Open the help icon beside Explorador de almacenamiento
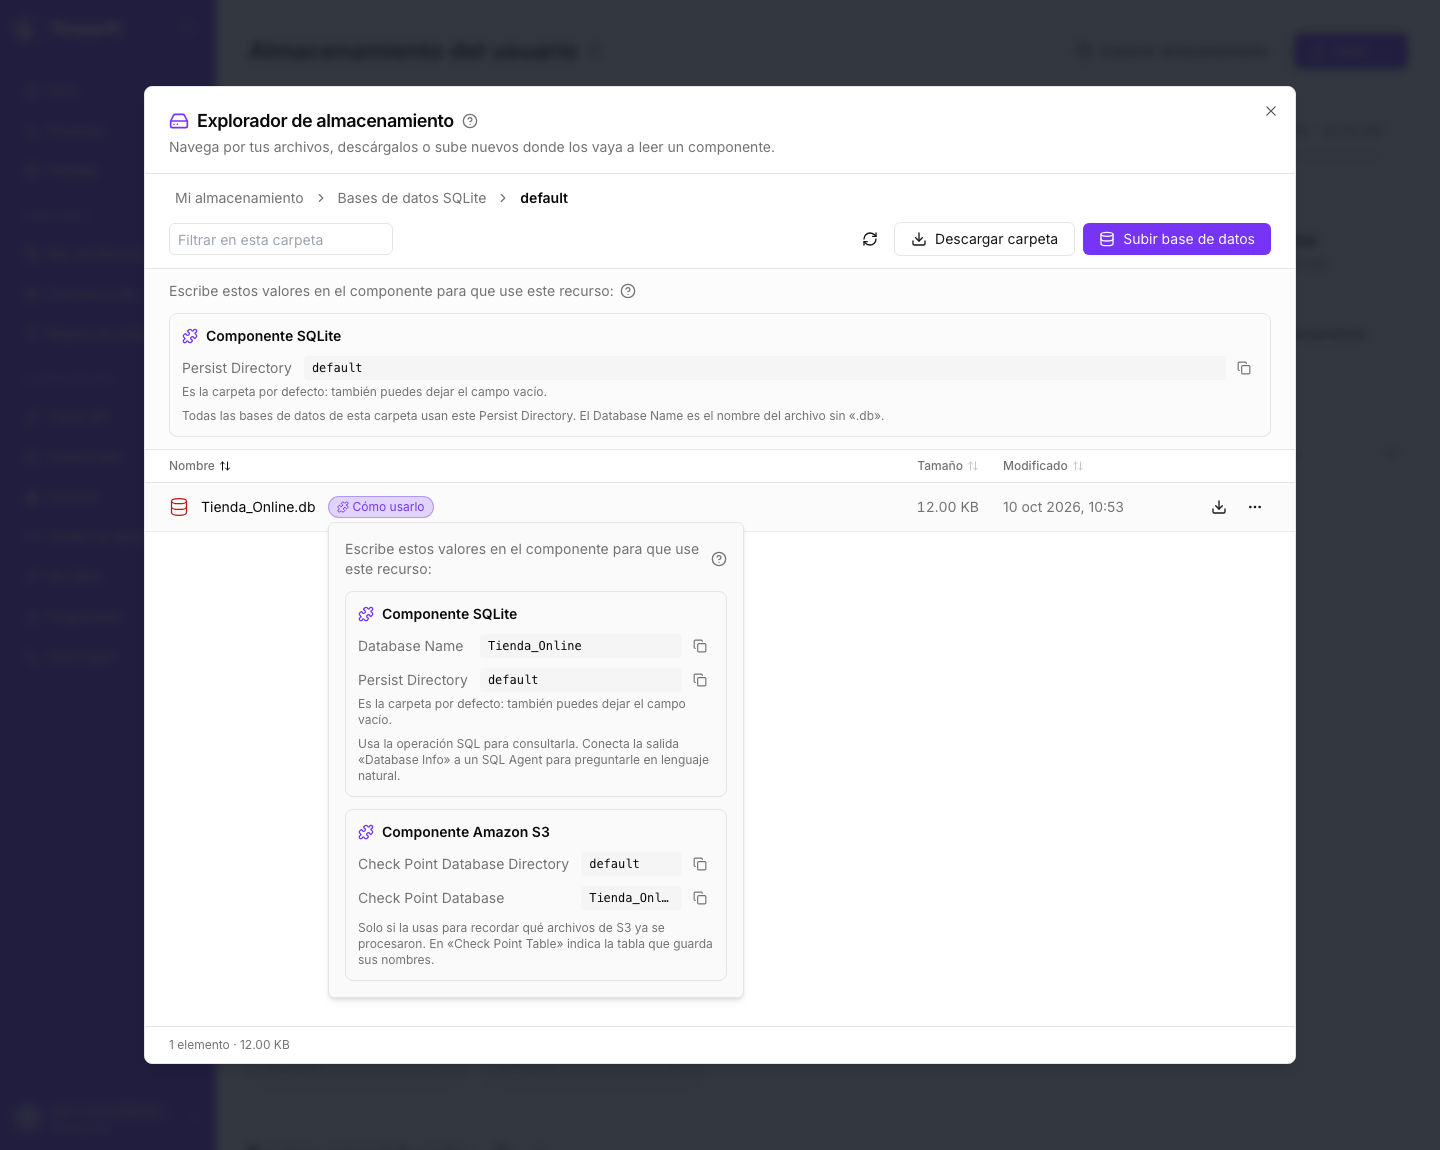Viewport: 1440px width, 1150px height. 470,121
